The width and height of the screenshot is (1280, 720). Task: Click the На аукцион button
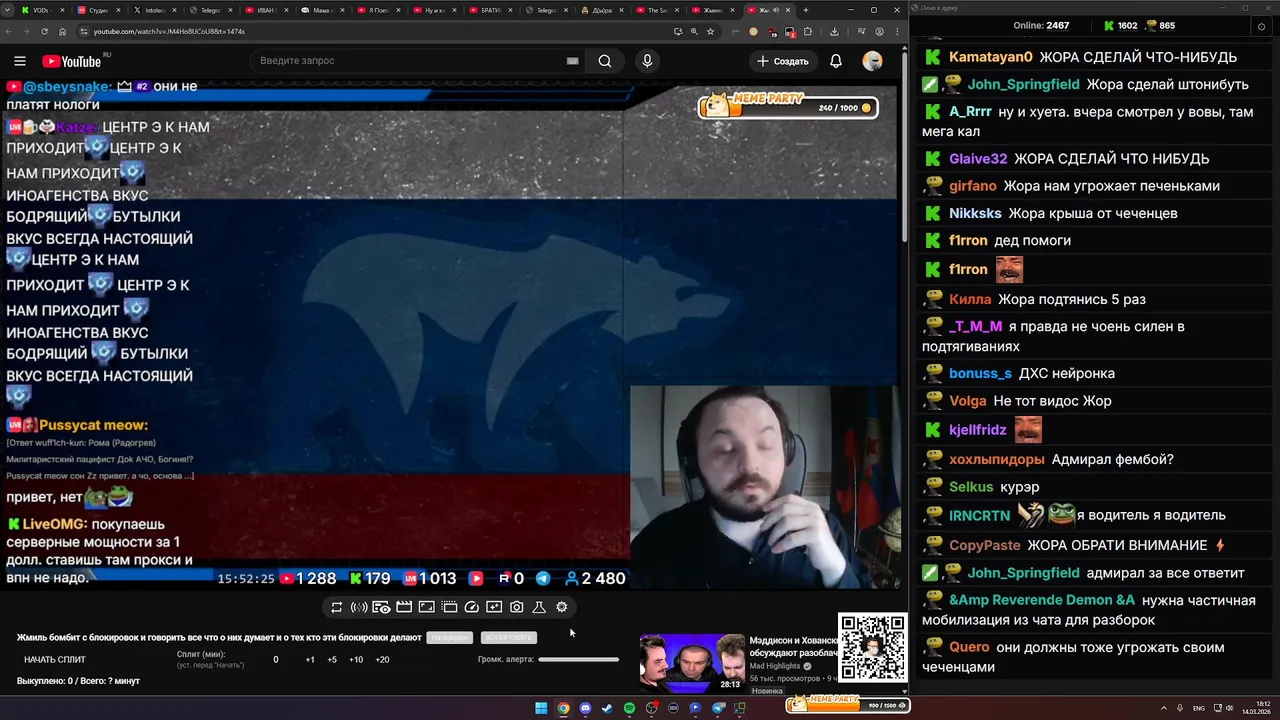point(449,637)
